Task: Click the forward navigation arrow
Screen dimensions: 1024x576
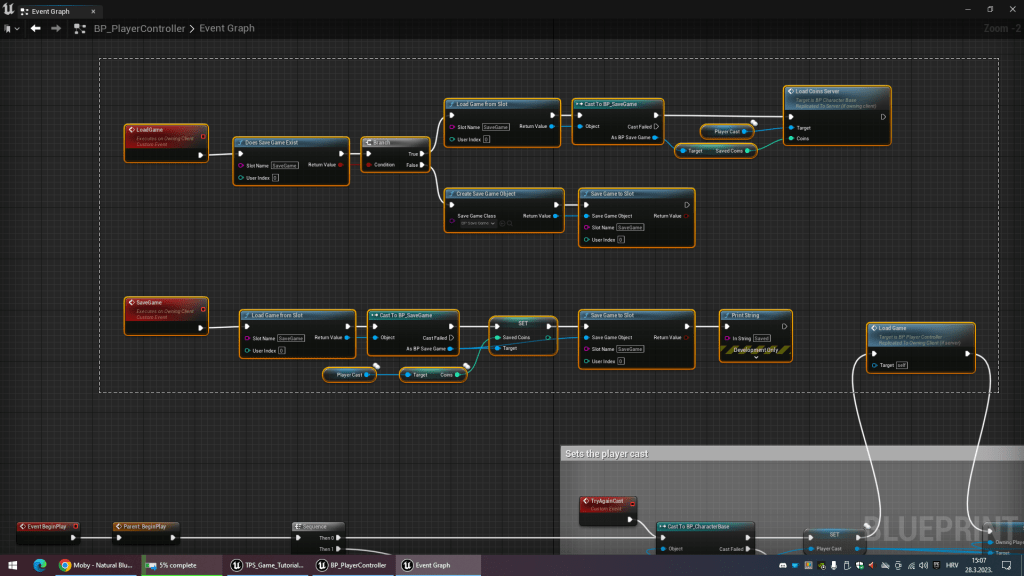Action: (x=56, y=28)
